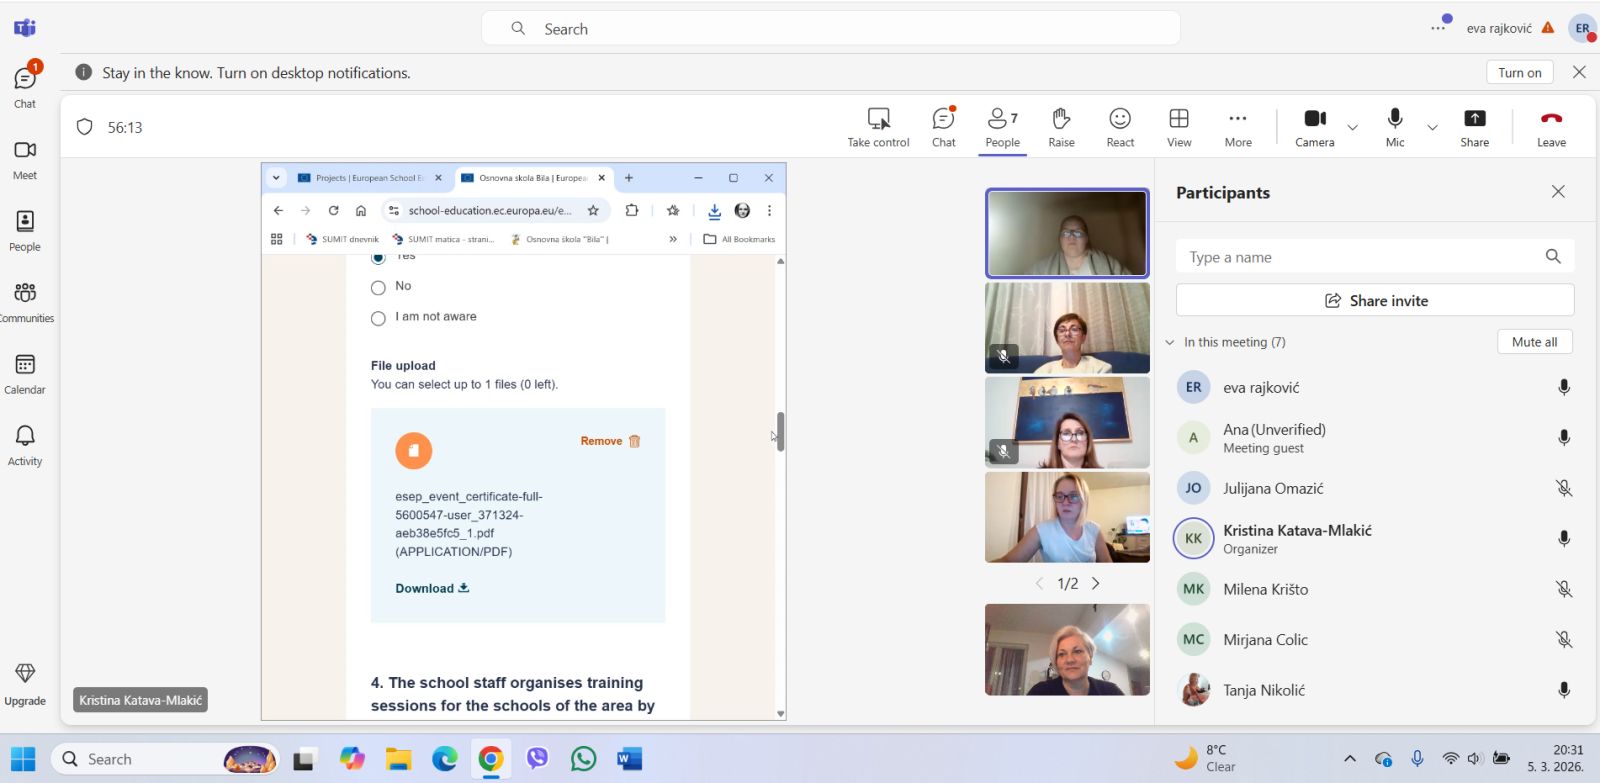1600x783 pixels.
Task: Open the View layout options
Action: pyautogui.click(x=1179, y=119)
